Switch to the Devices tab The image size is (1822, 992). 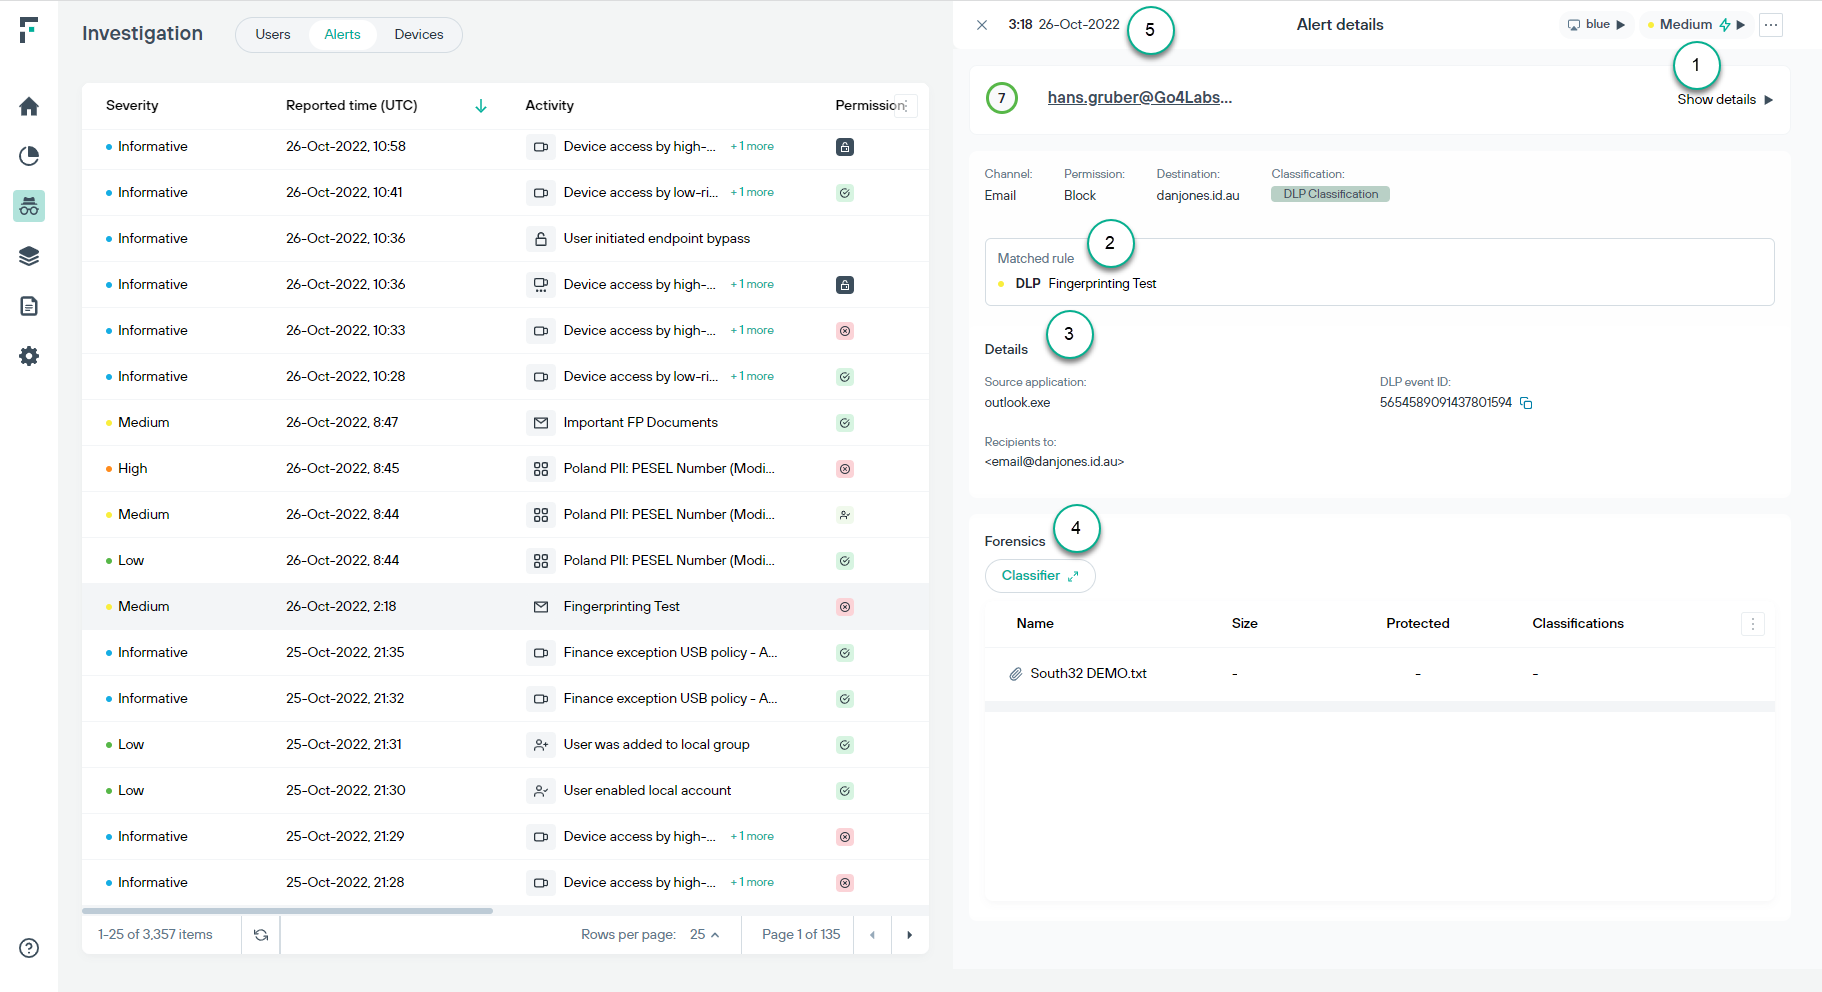click(419, 35)
